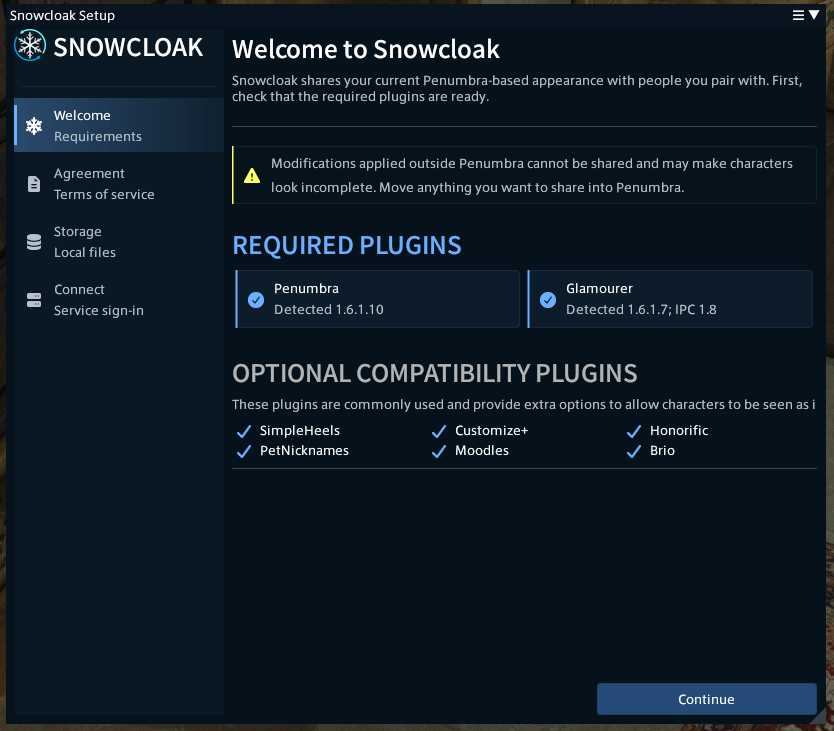The image size is (834, 731).
Task: Click Penumbra's blue check circle icon
Action: click(256, 300)
